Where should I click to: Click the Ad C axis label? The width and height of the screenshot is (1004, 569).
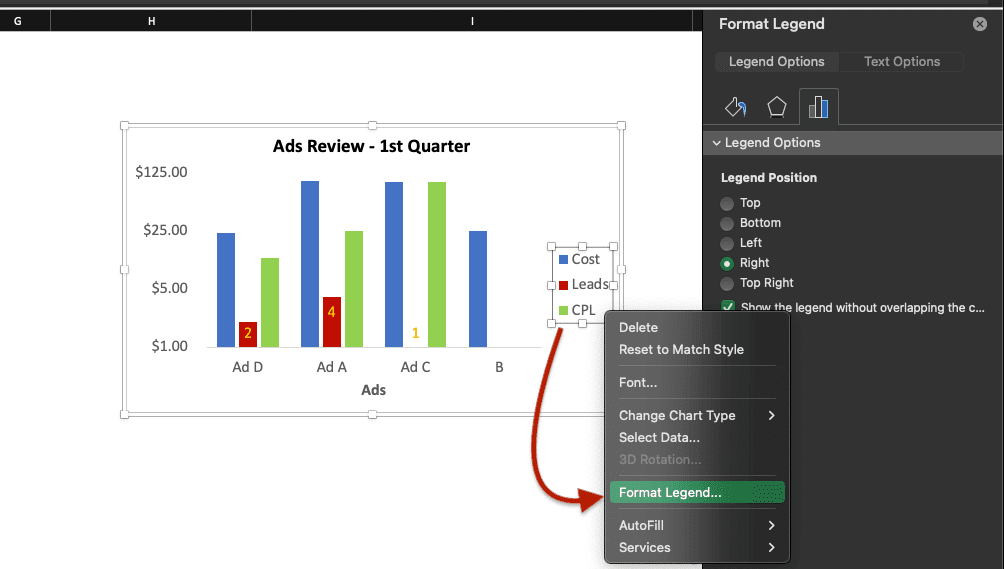[x=416, y=367]
